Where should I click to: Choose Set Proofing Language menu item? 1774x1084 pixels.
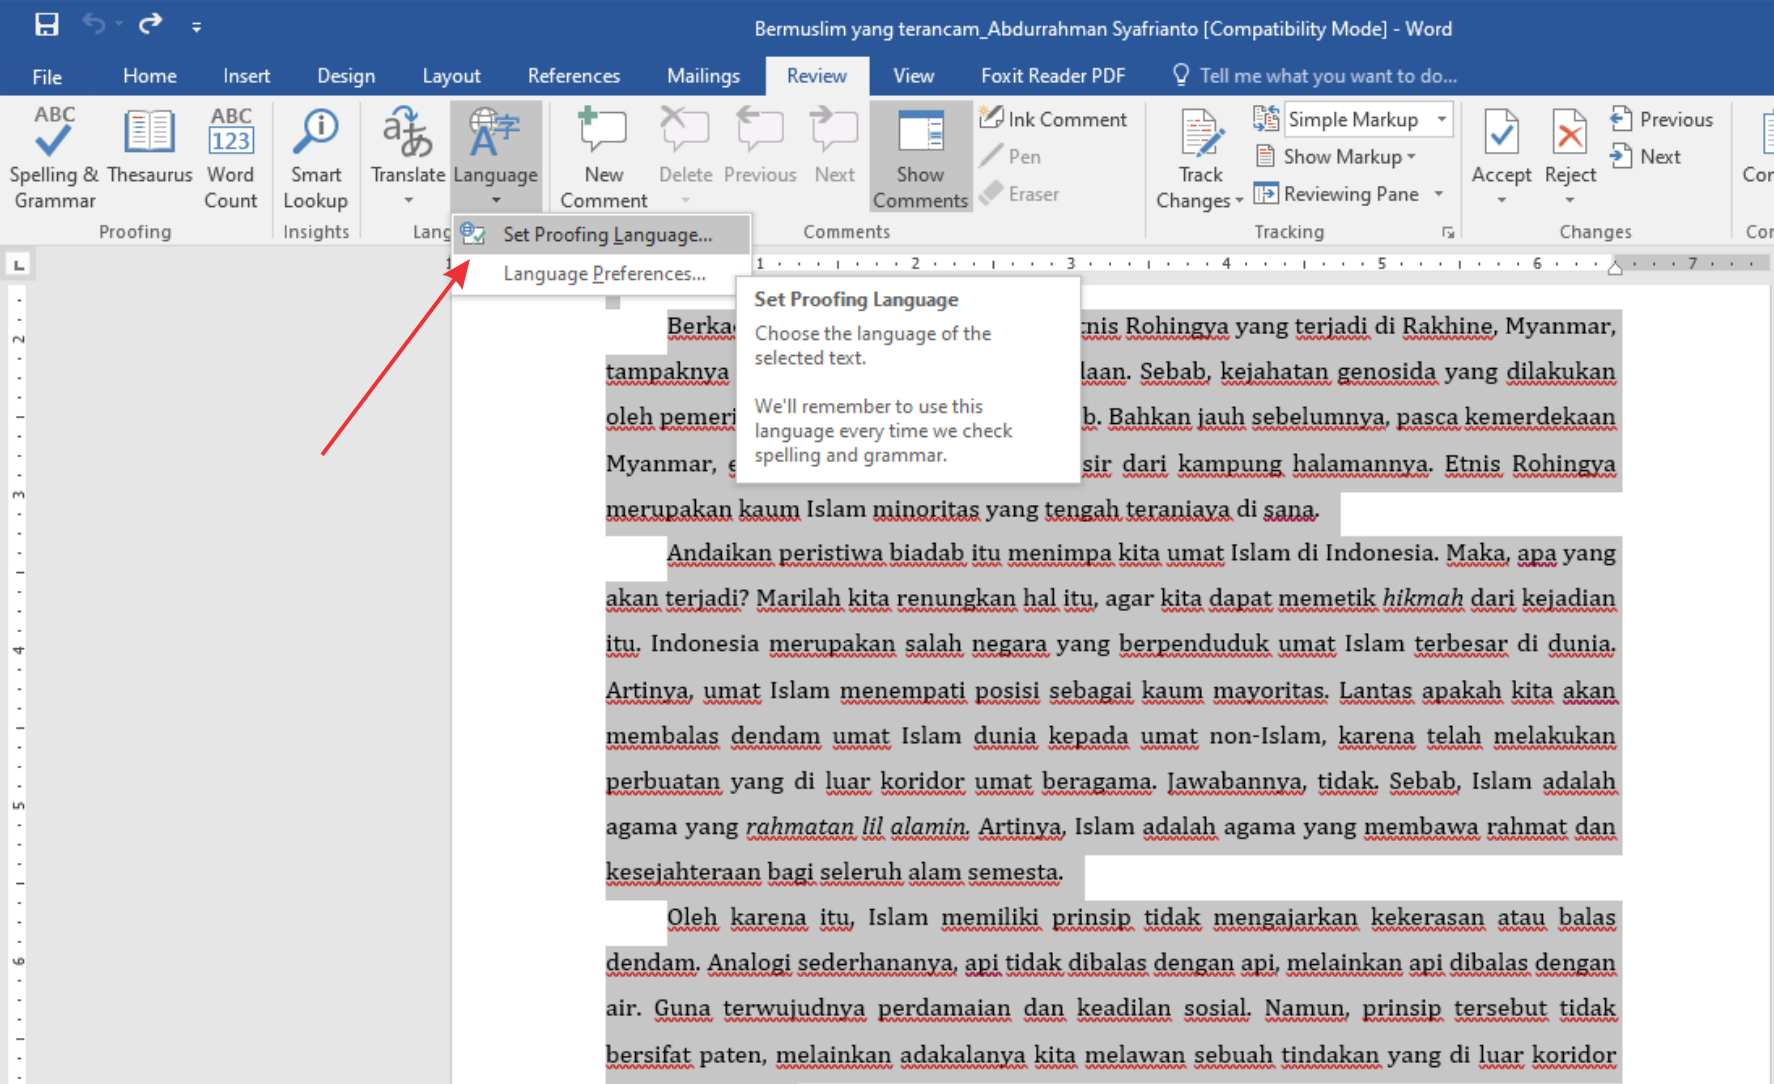[x=607, y=235]
